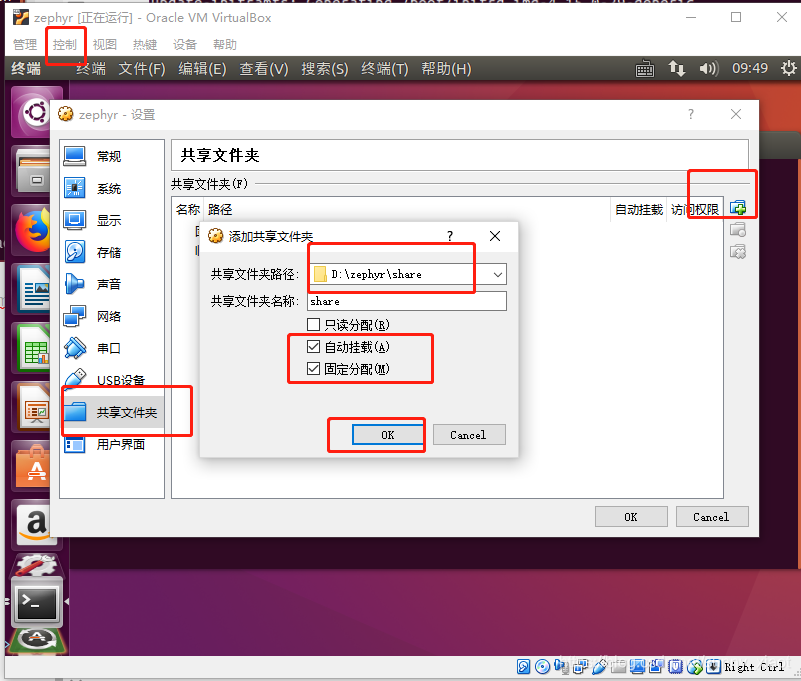Click the network status bar icon
Viewport: 801px width, 681px height.
580,666
